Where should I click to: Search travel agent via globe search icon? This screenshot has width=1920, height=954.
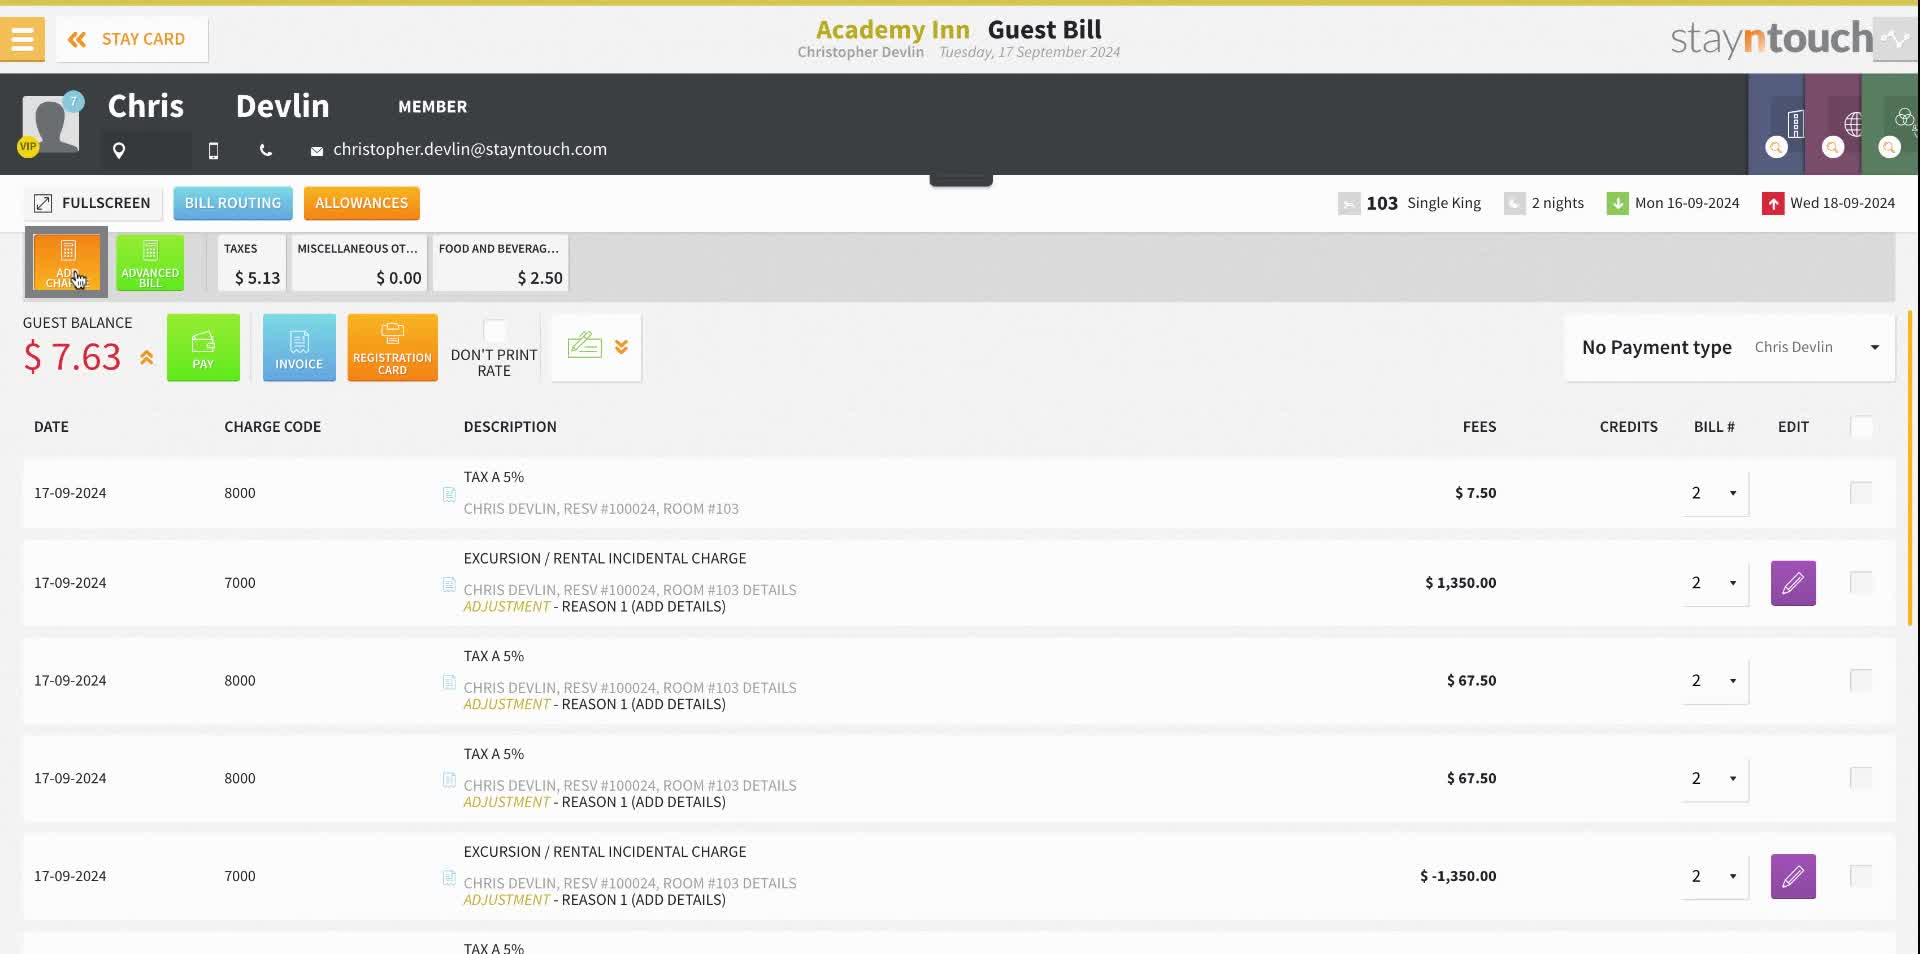coord(1833,147)
